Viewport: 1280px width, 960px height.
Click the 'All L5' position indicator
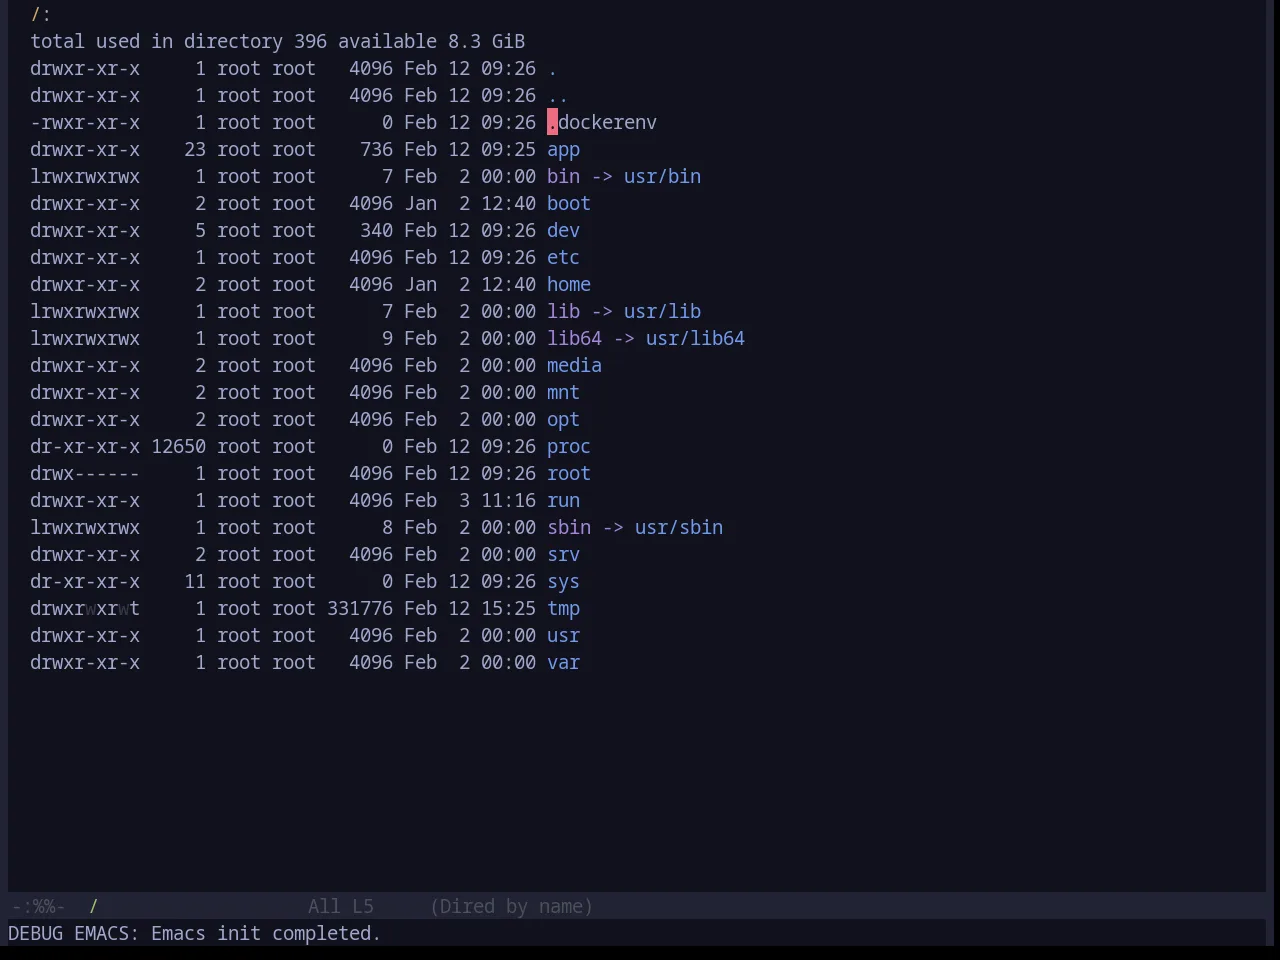pyautogui.click(x=340, y=907)
